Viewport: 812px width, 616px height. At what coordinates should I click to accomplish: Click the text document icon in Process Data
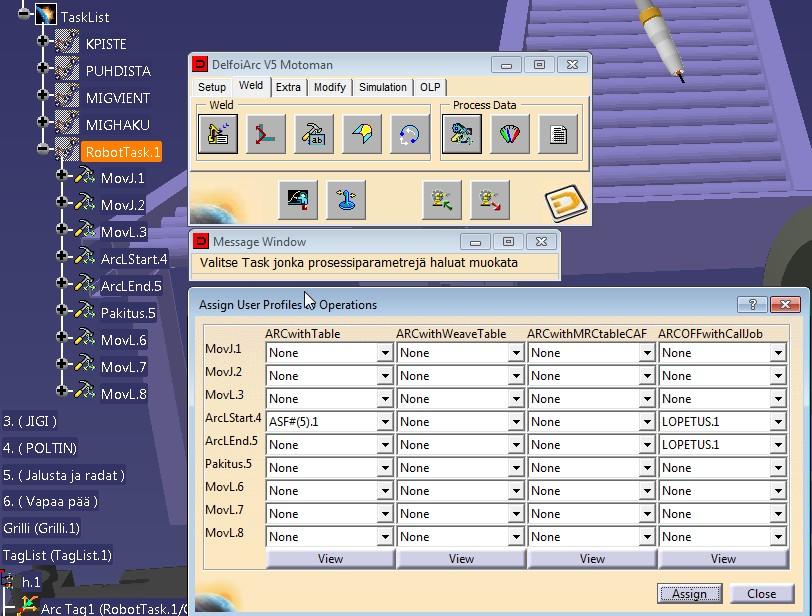click(x=558, y=135)
